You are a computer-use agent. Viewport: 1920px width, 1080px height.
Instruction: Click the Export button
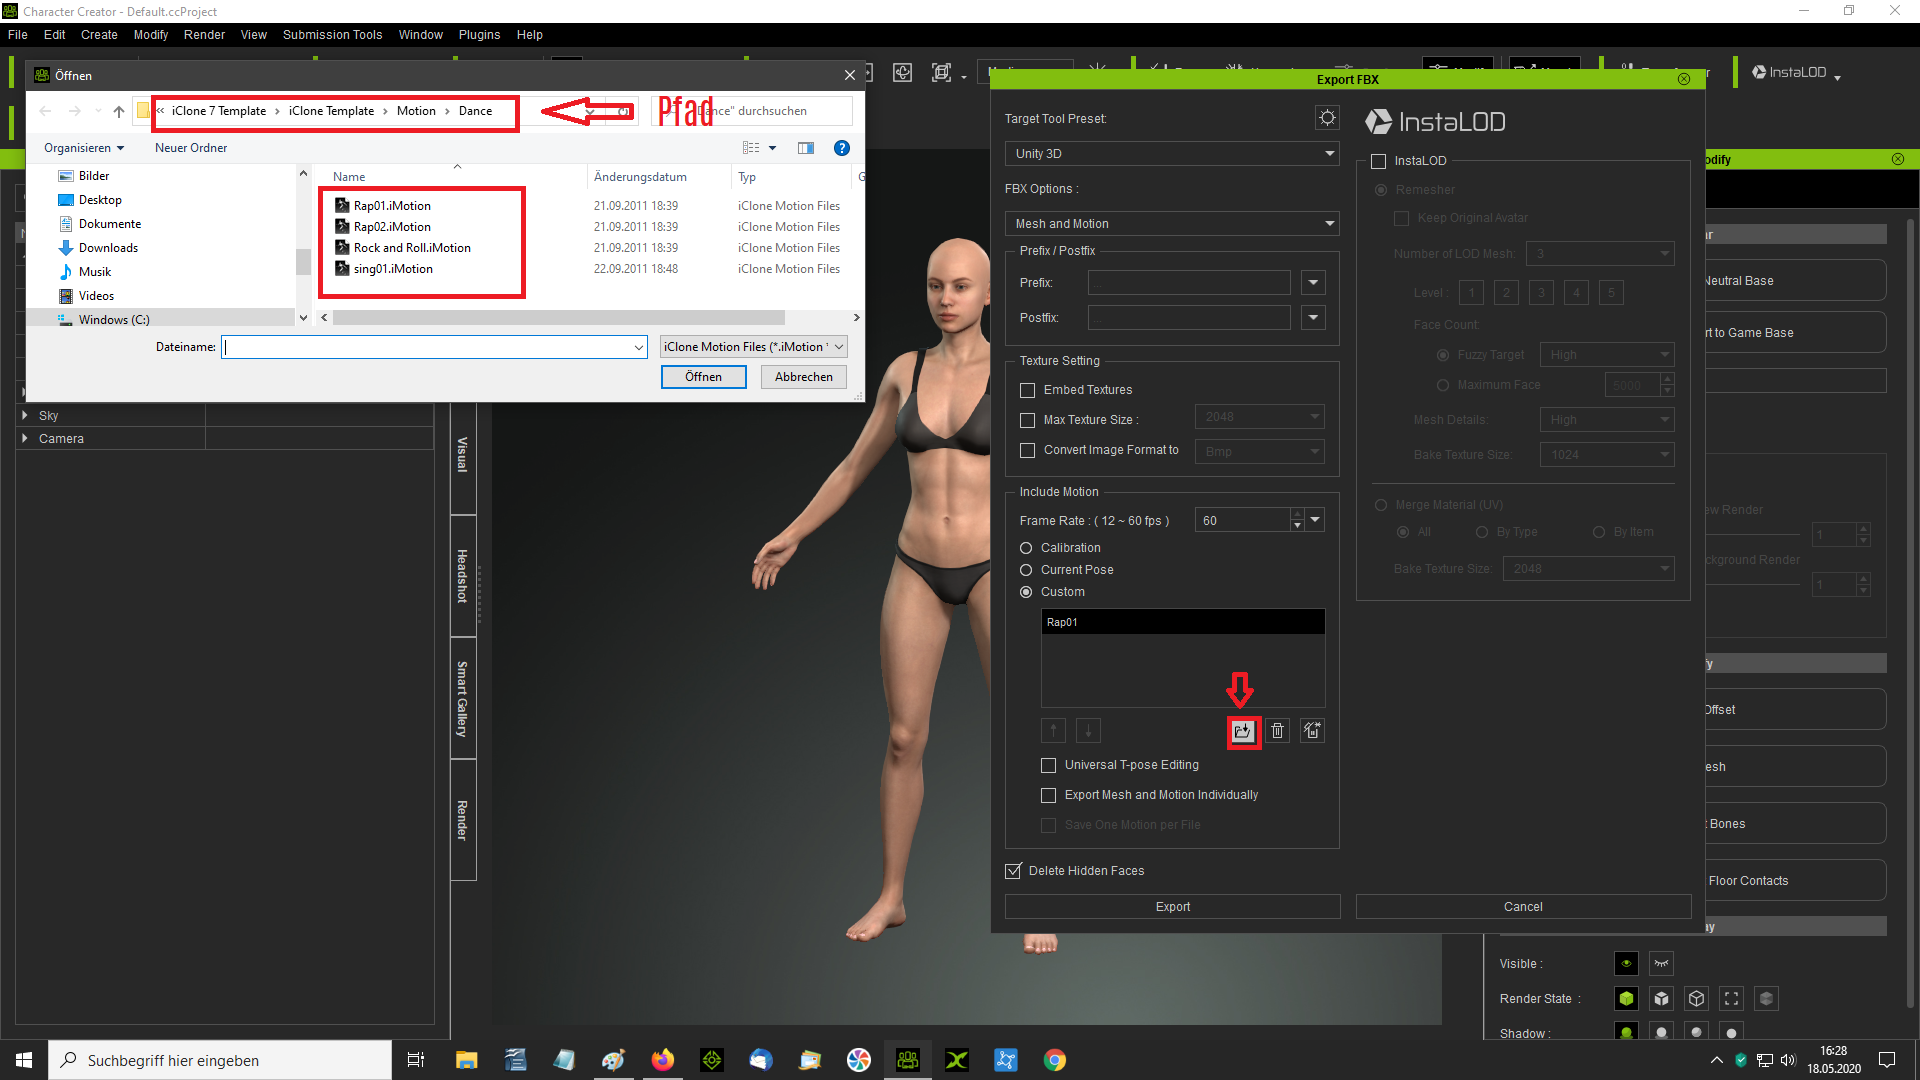pos(1172,907)
